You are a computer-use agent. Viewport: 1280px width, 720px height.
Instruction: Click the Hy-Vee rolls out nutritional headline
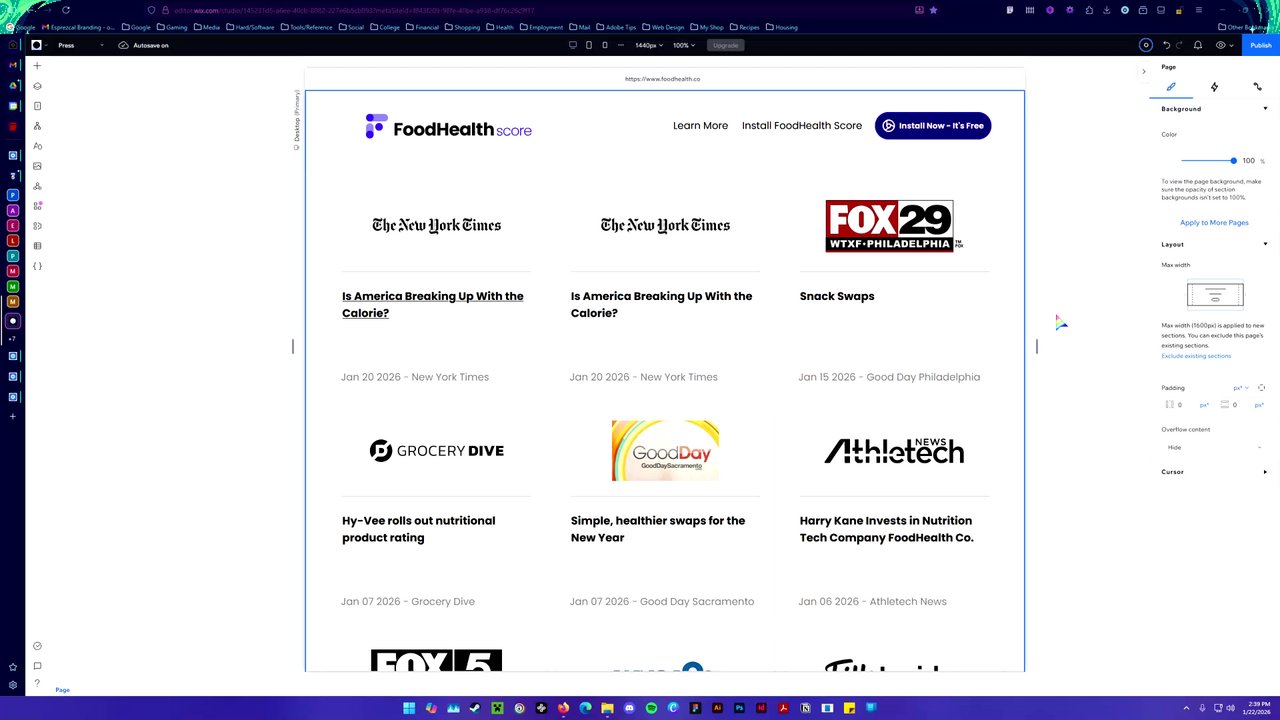(418, 529)
